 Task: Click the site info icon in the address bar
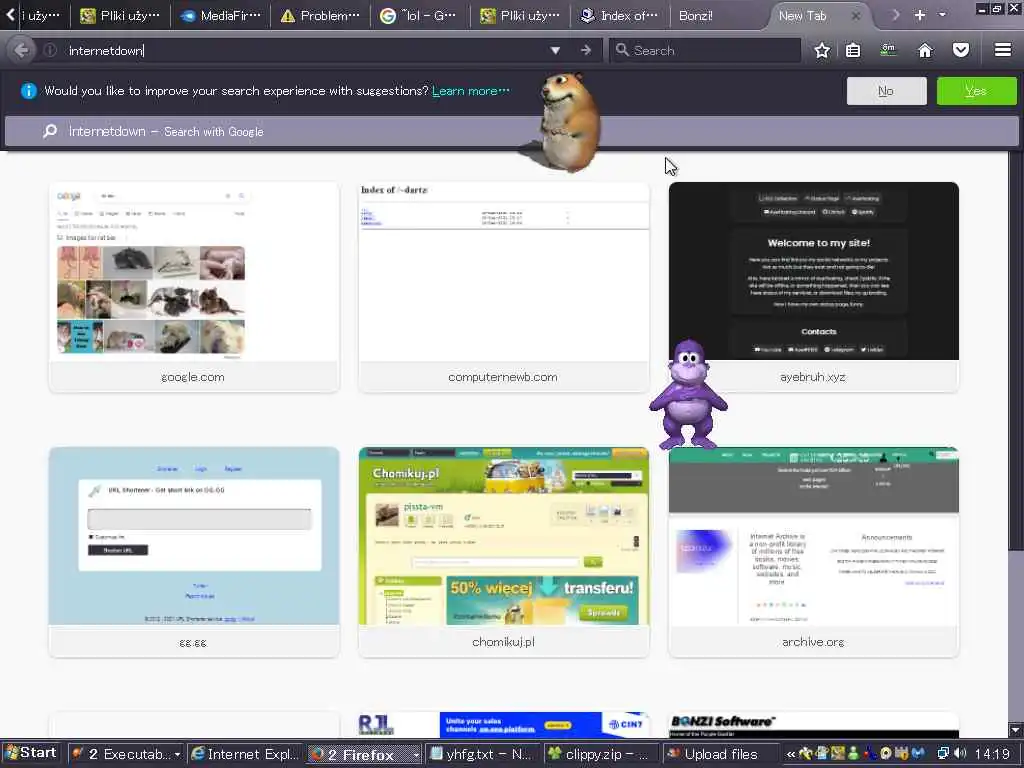point(50,50)
